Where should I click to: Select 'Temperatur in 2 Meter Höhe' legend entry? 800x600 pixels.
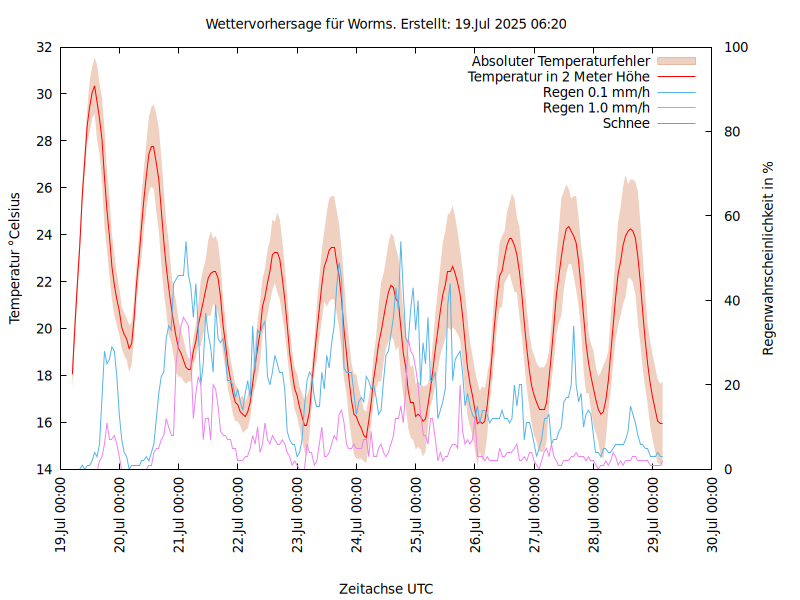pos(558,77)
